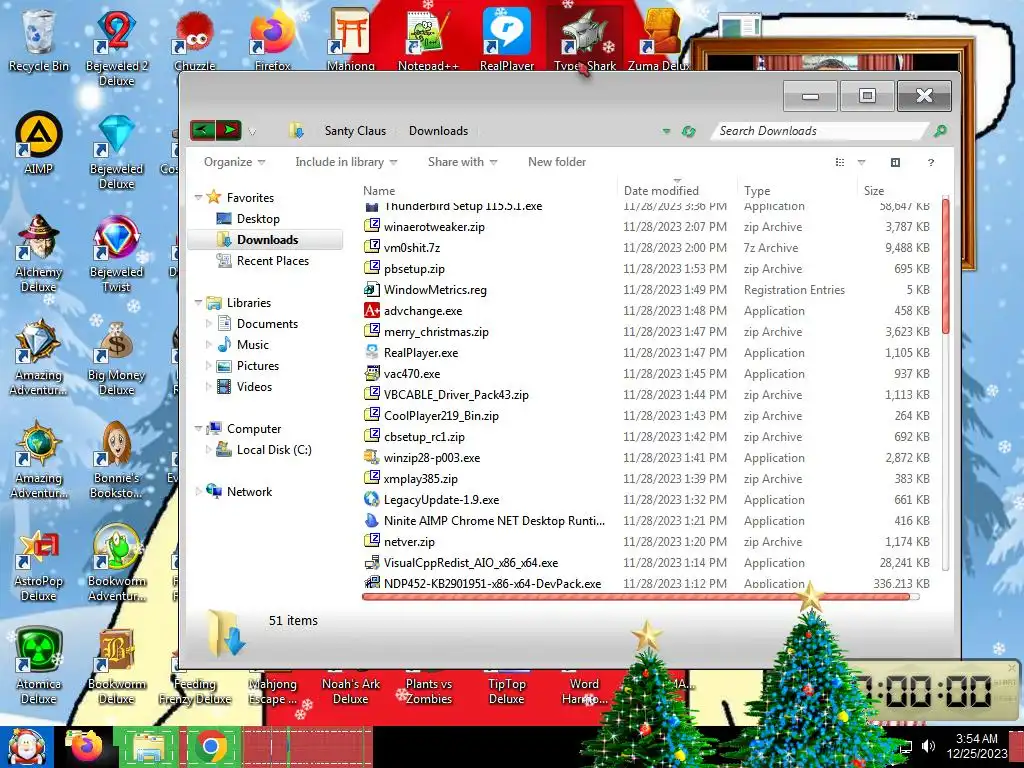This screenshot has width=1024, height=768.
Task: Click the green Back arrow button
Action: click(x=202, y=130)
